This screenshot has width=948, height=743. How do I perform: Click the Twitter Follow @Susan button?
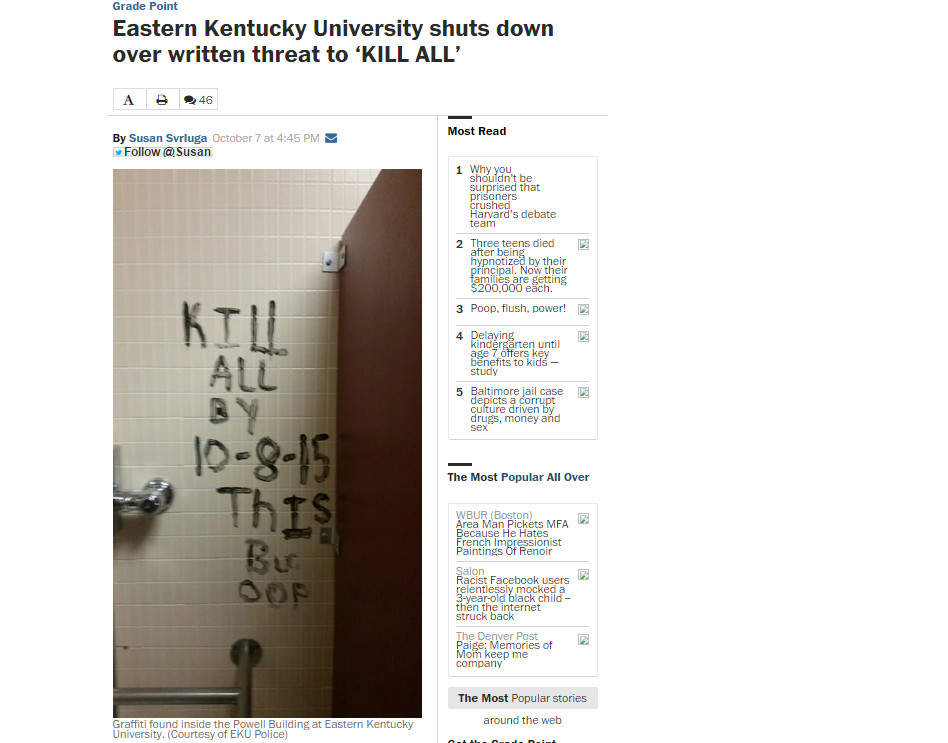(x=163, y=152)
